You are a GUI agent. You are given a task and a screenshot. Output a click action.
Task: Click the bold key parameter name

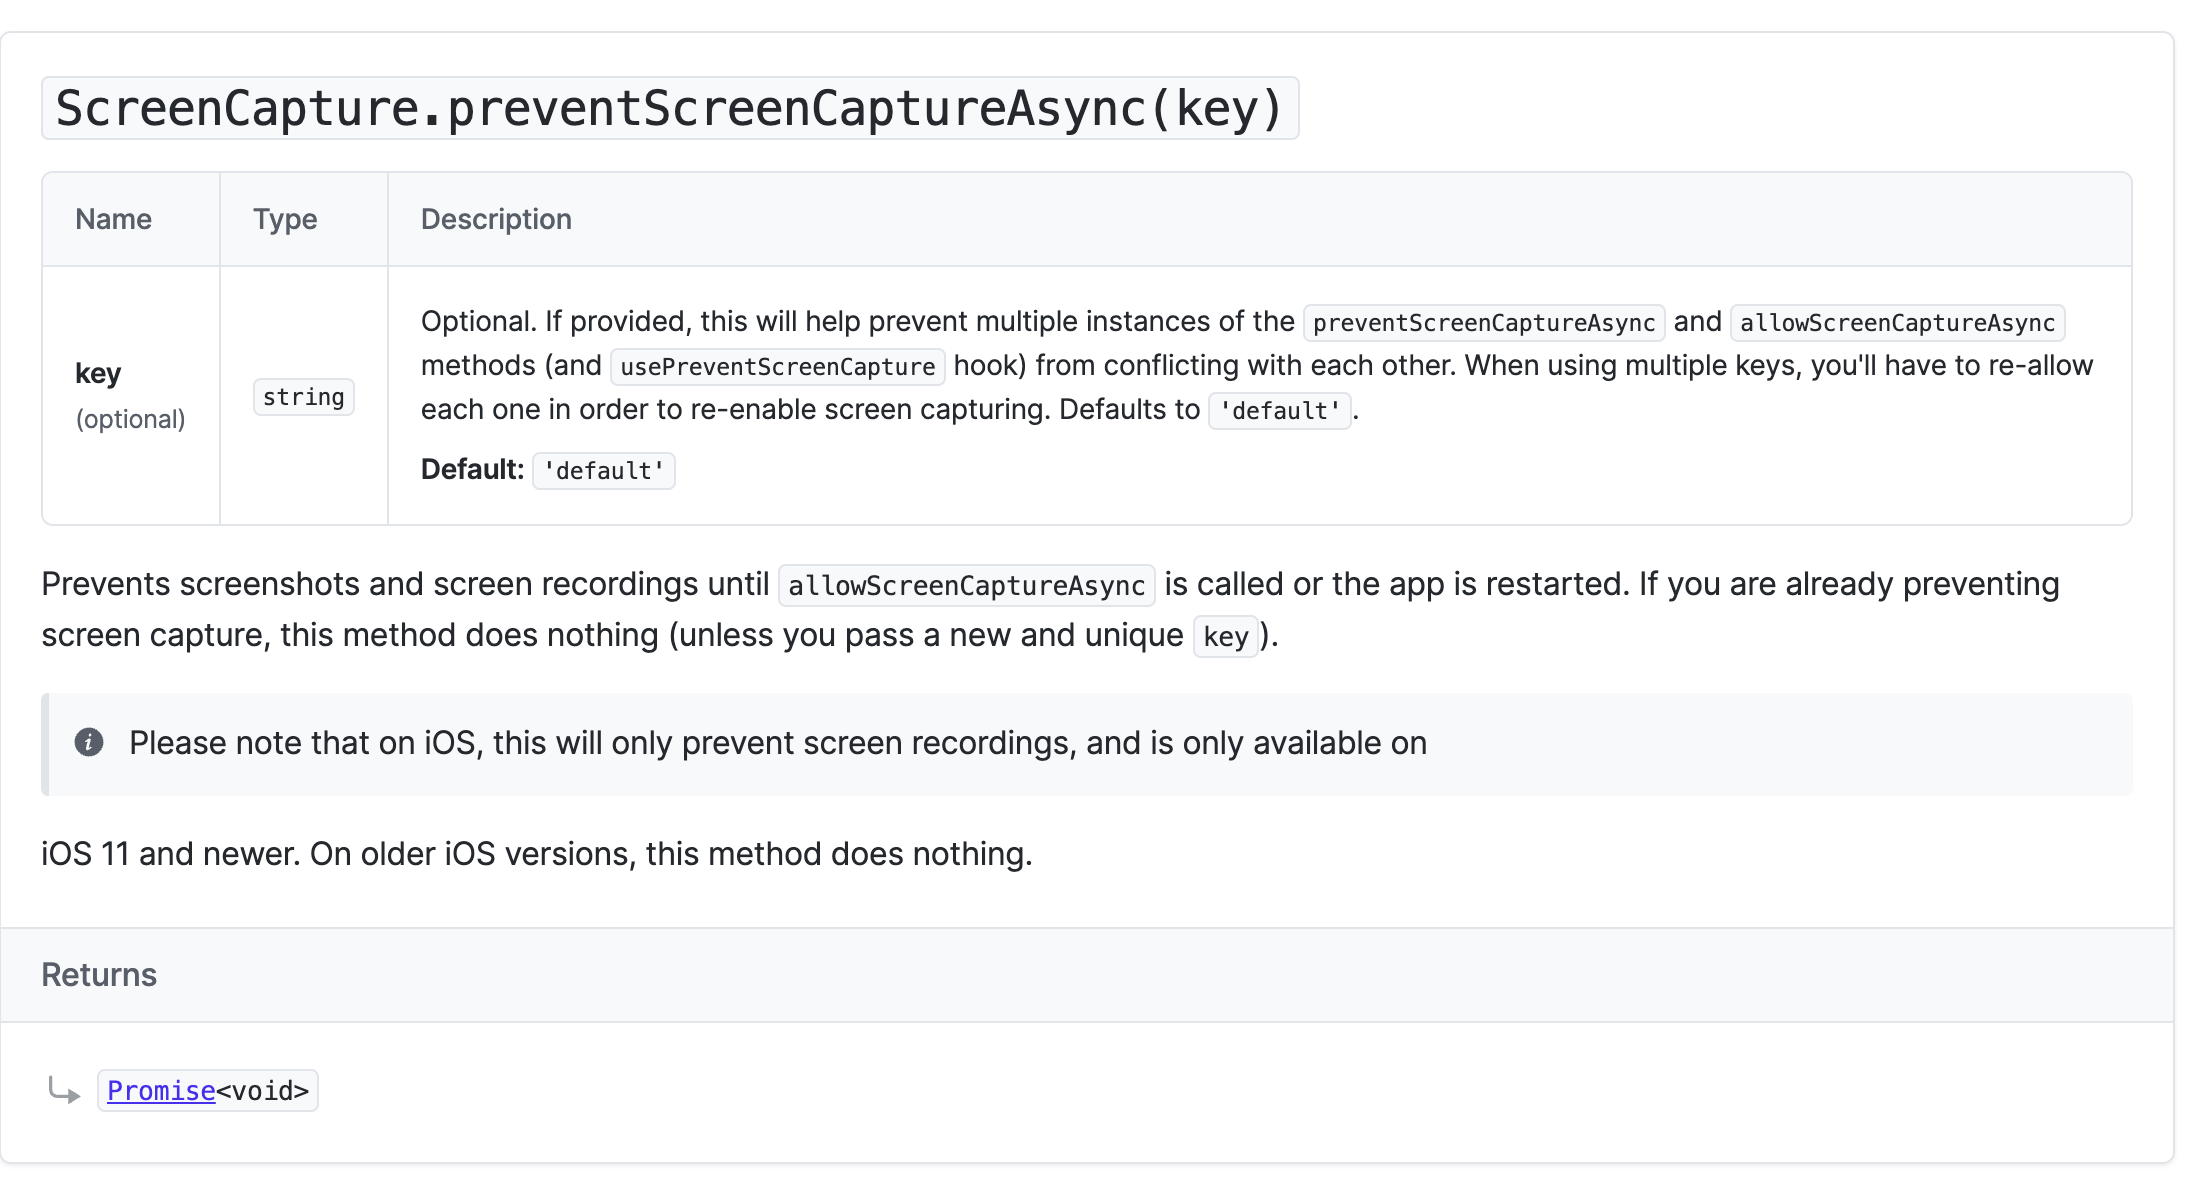pyautogui.click(x=98, y=373)
